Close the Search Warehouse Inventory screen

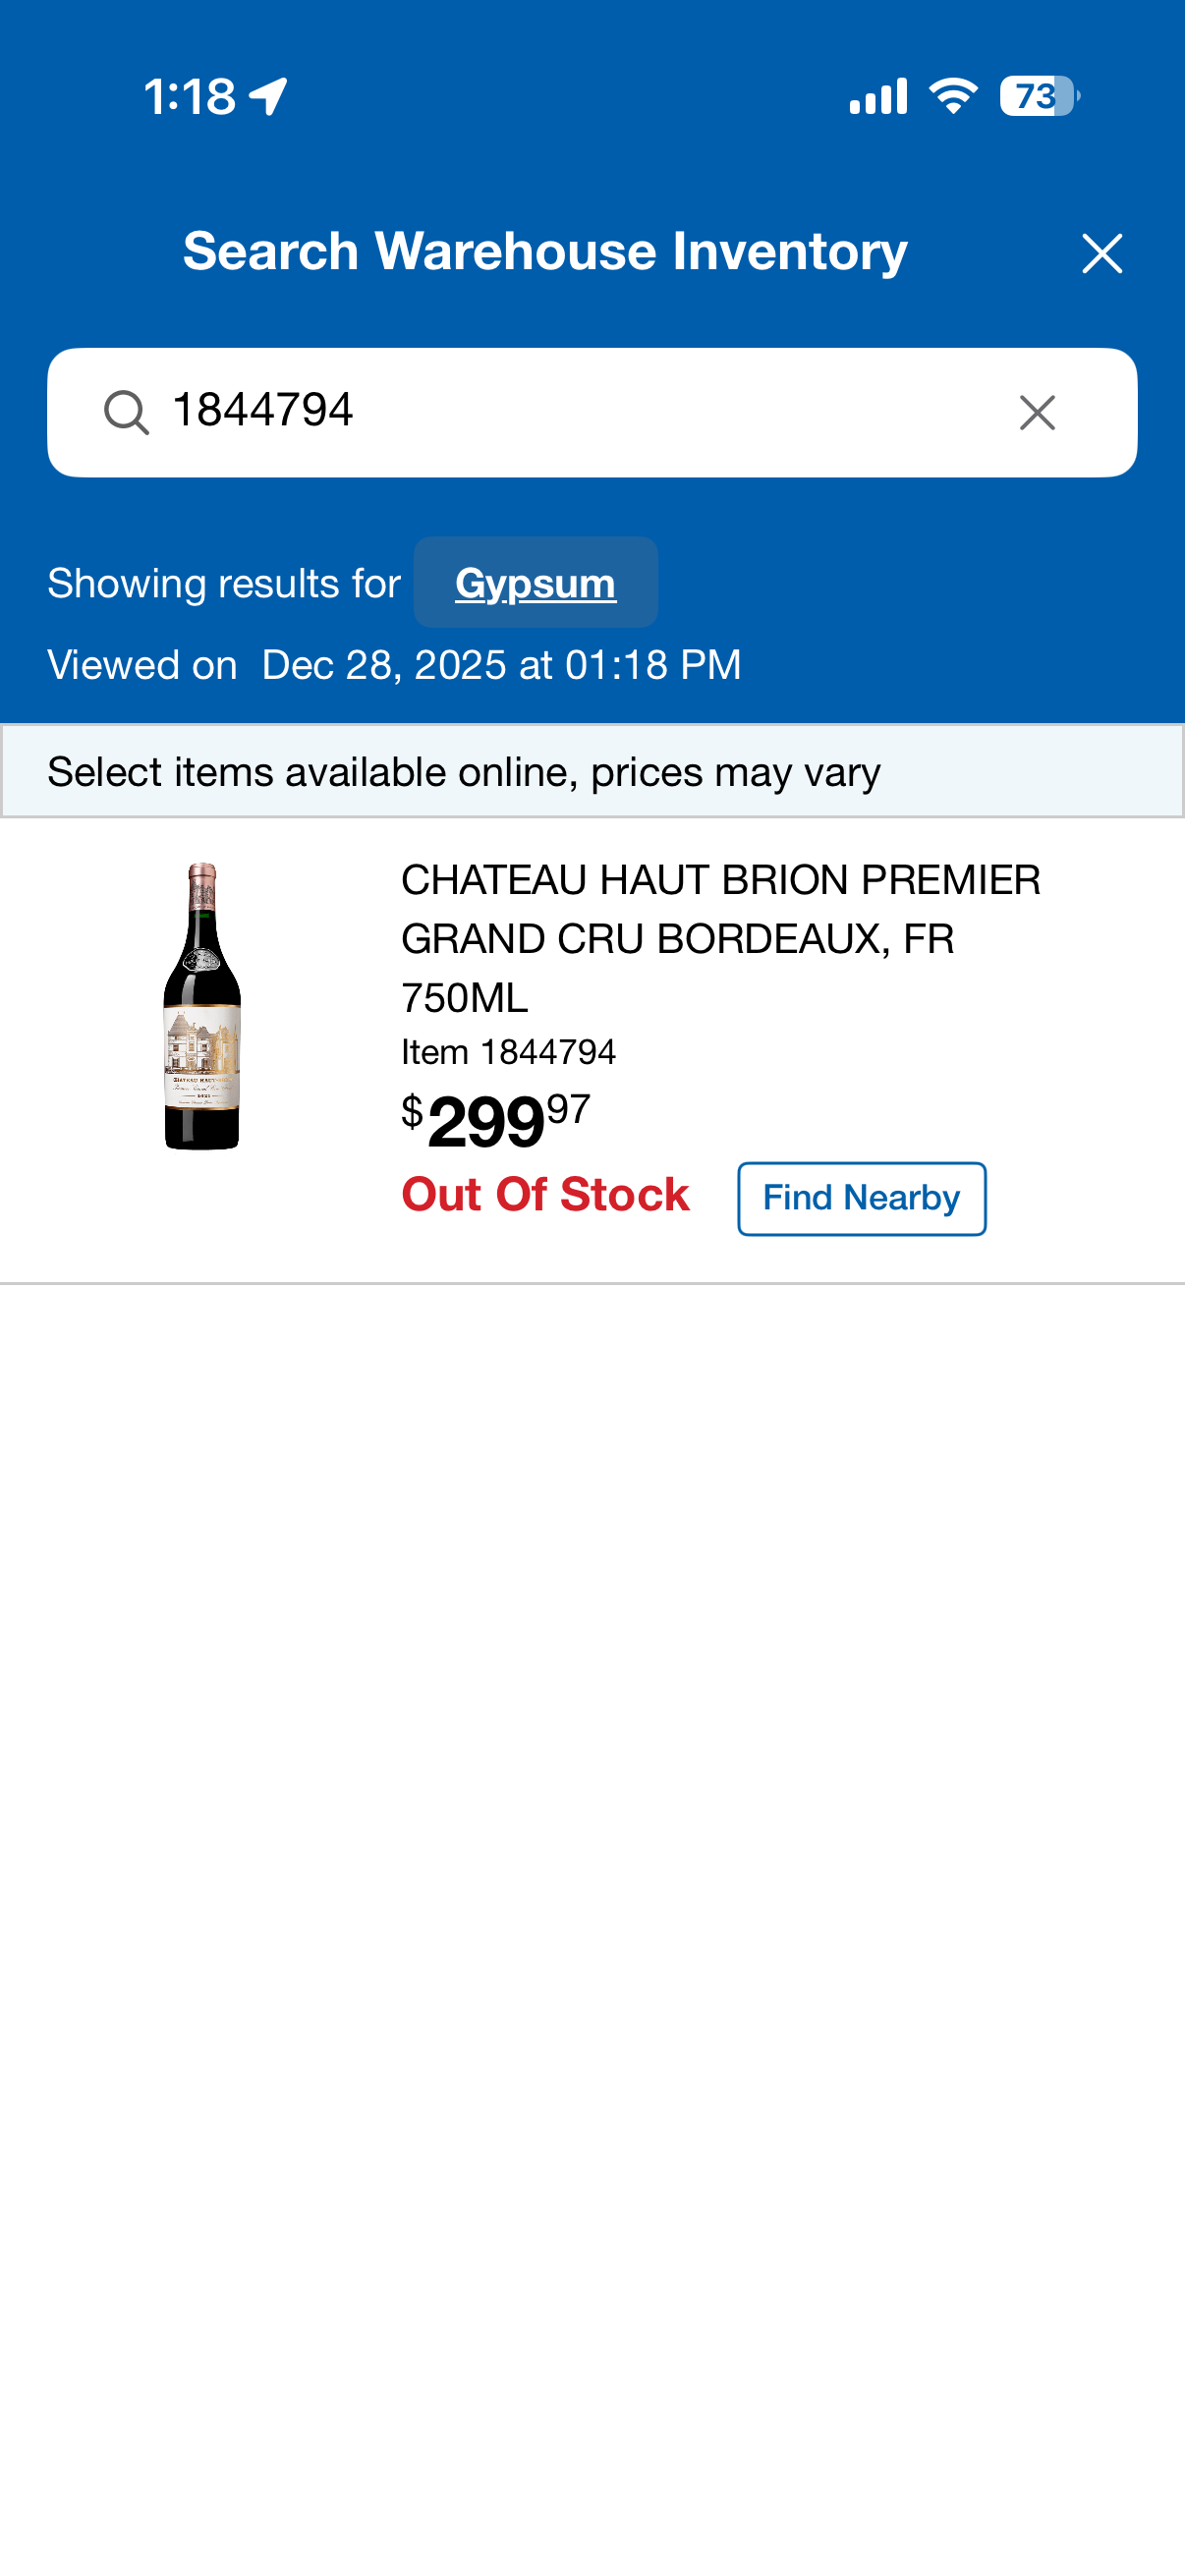[x=1101, y=253]
